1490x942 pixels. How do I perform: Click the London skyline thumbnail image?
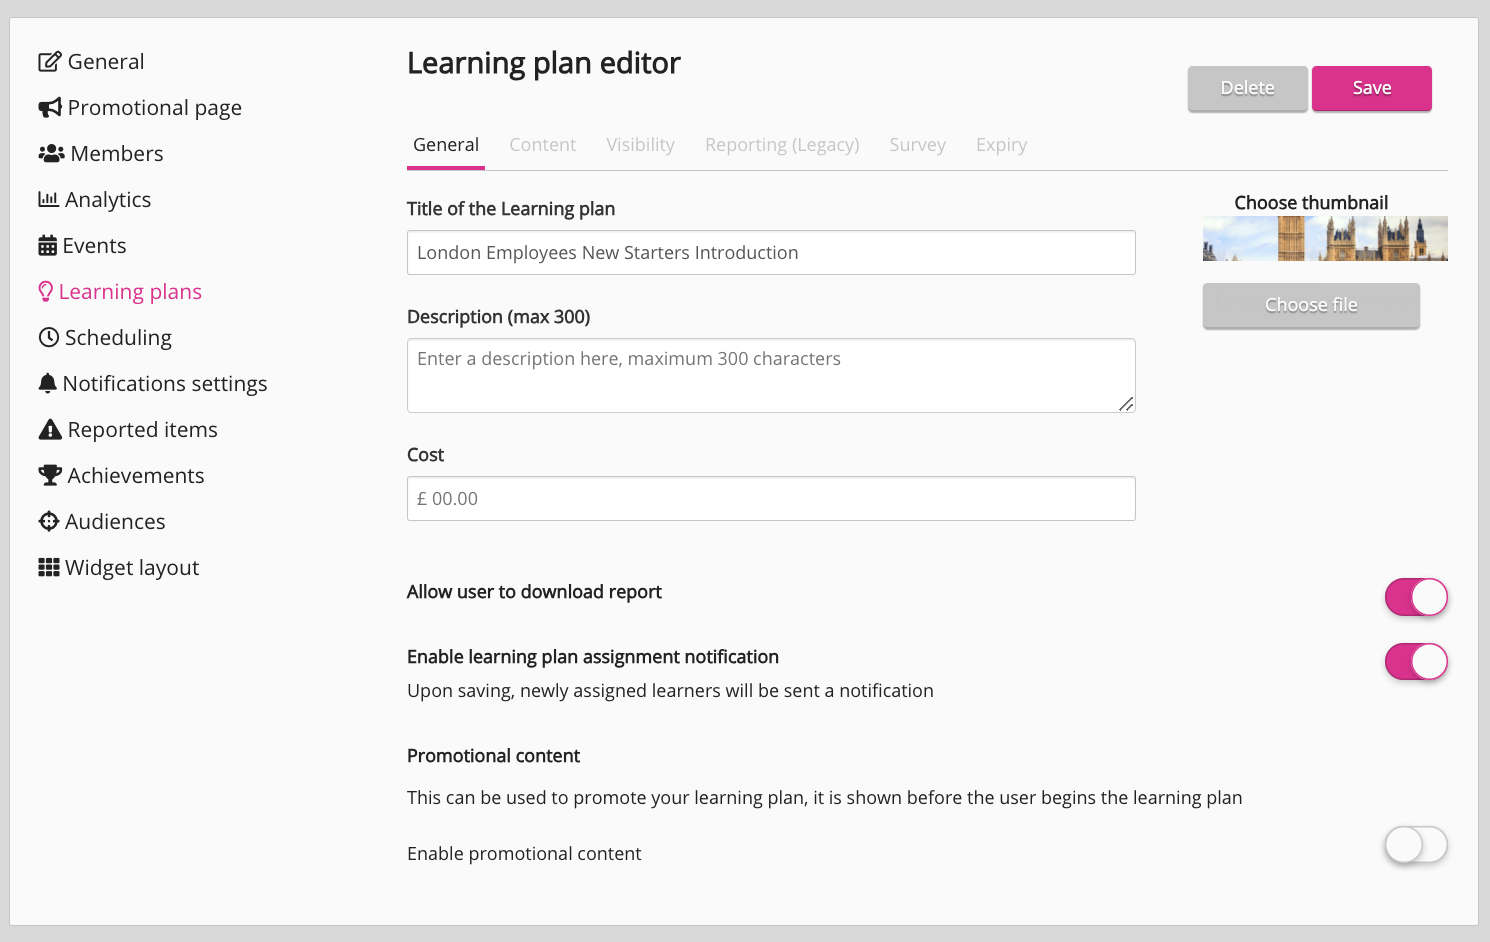click(1324, 239)
